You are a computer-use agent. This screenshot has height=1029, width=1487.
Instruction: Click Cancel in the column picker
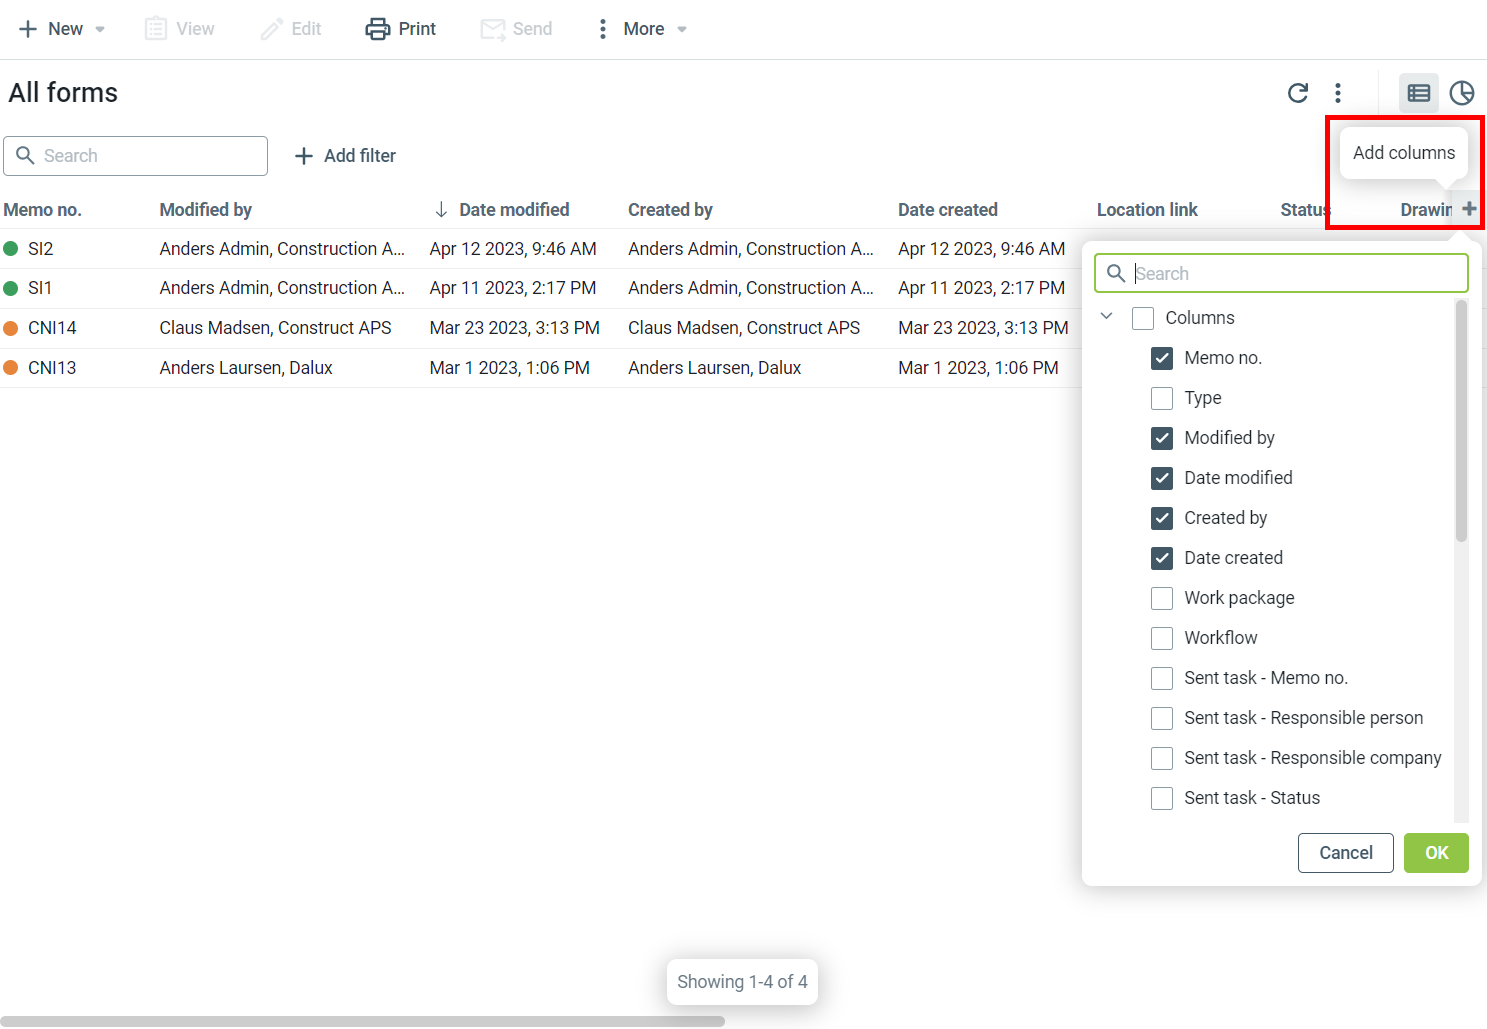tap(1345, 853)
